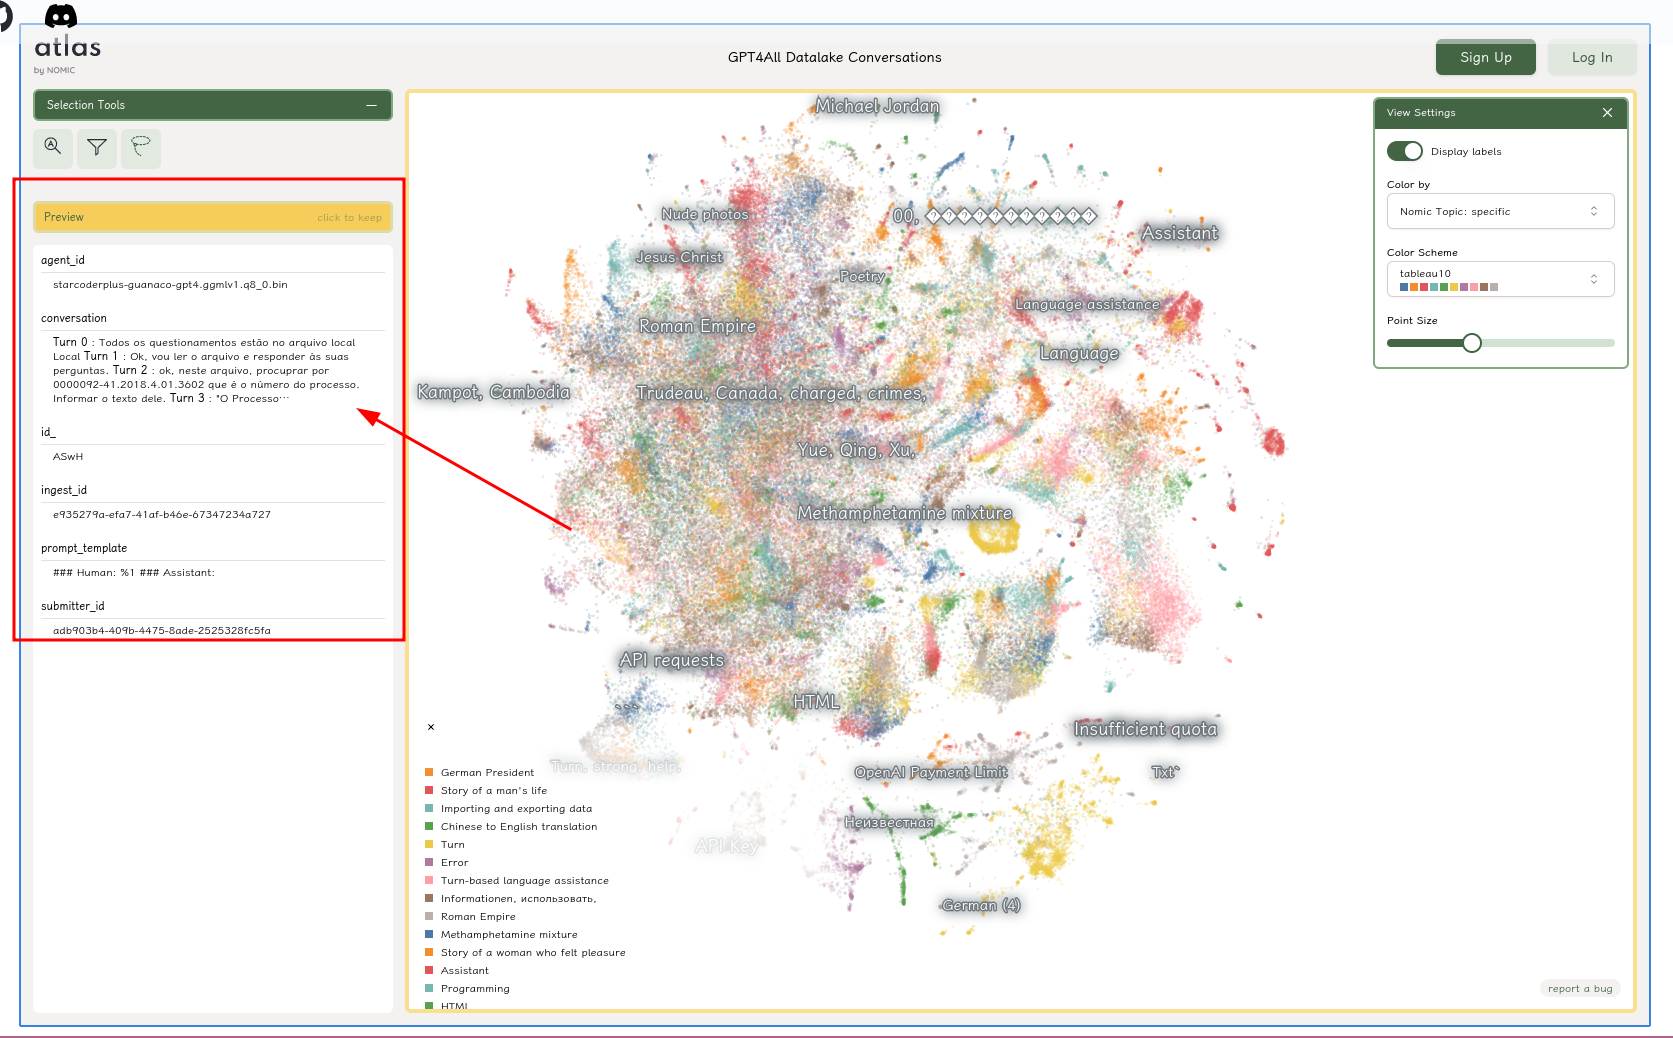Click the Log In button
1673x1038 pixels.
(1592, 57)
